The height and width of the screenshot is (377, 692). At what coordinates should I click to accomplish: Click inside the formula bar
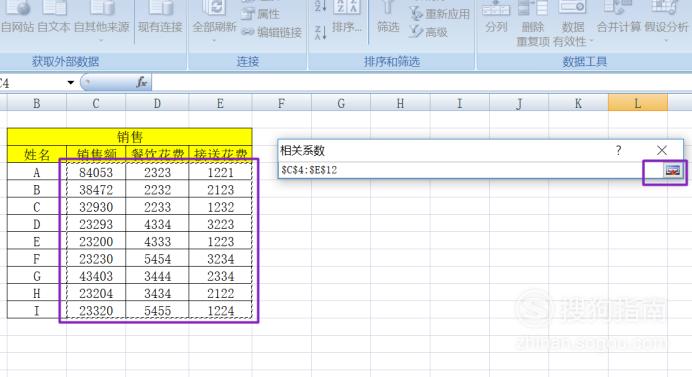pyautogui.click(x=421, y=83)
